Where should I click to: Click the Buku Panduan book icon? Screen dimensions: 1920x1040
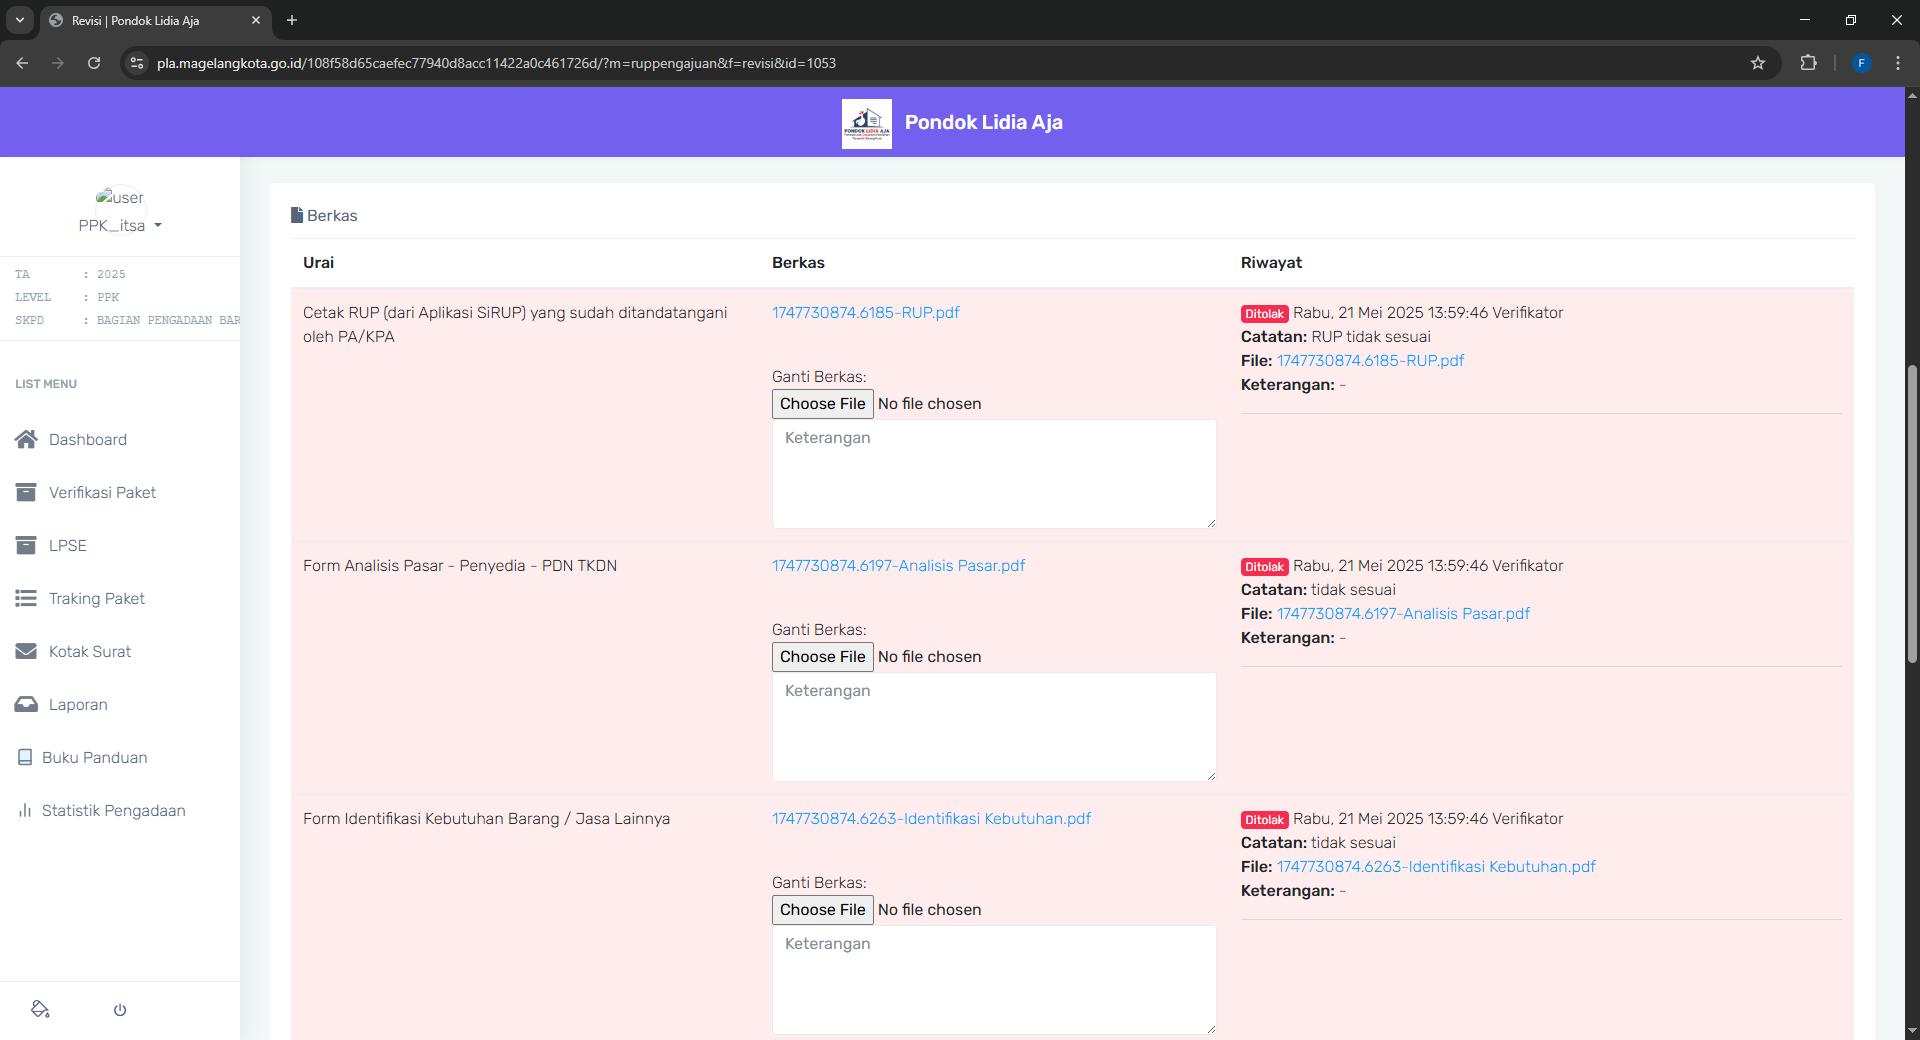click(x=25, y=757)
